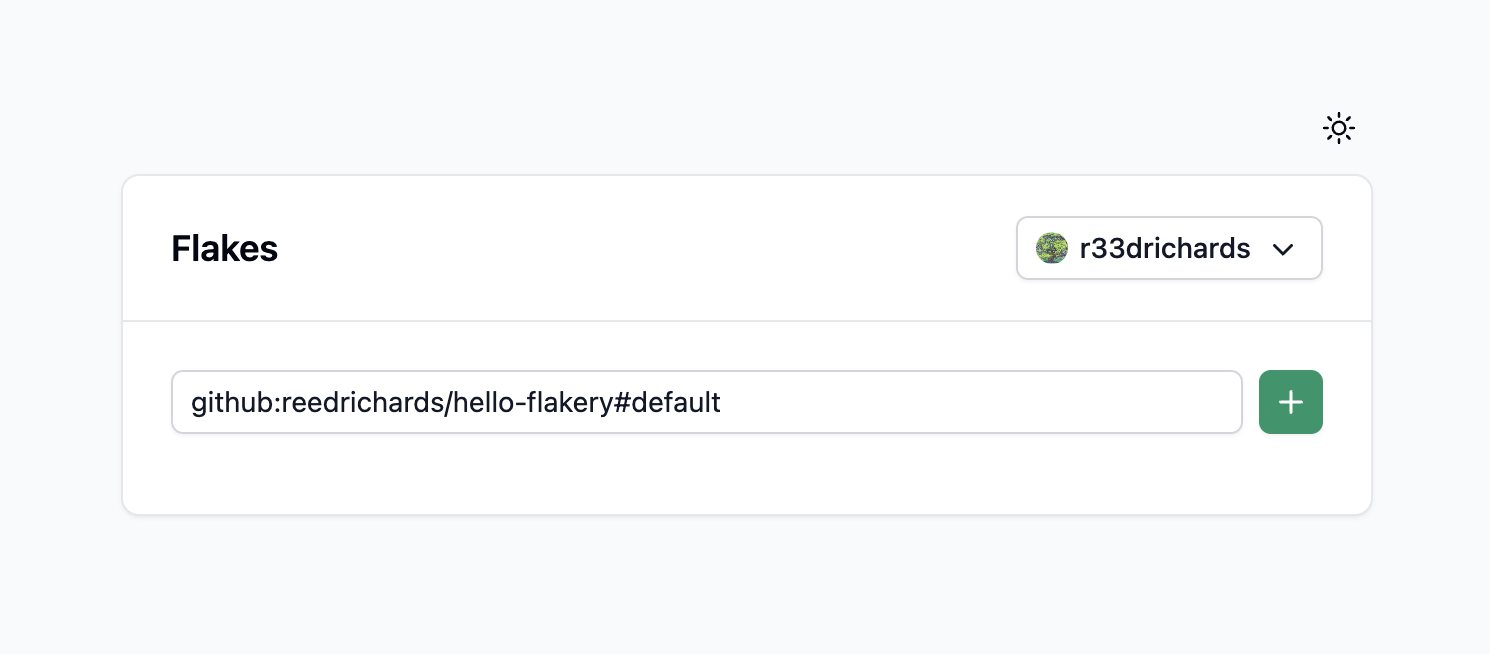Screen dimensions: 1490x654
Task: Click the chevron next to r33drichards
Action: coord(1283,249)
